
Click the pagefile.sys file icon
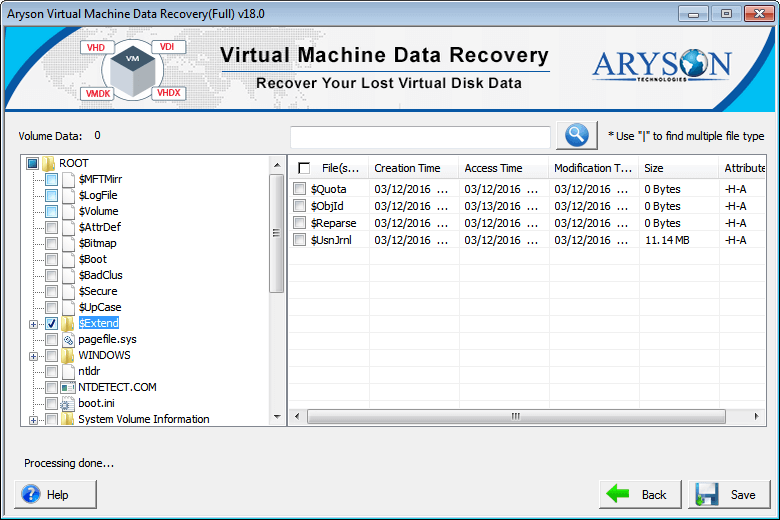(69, 339)
